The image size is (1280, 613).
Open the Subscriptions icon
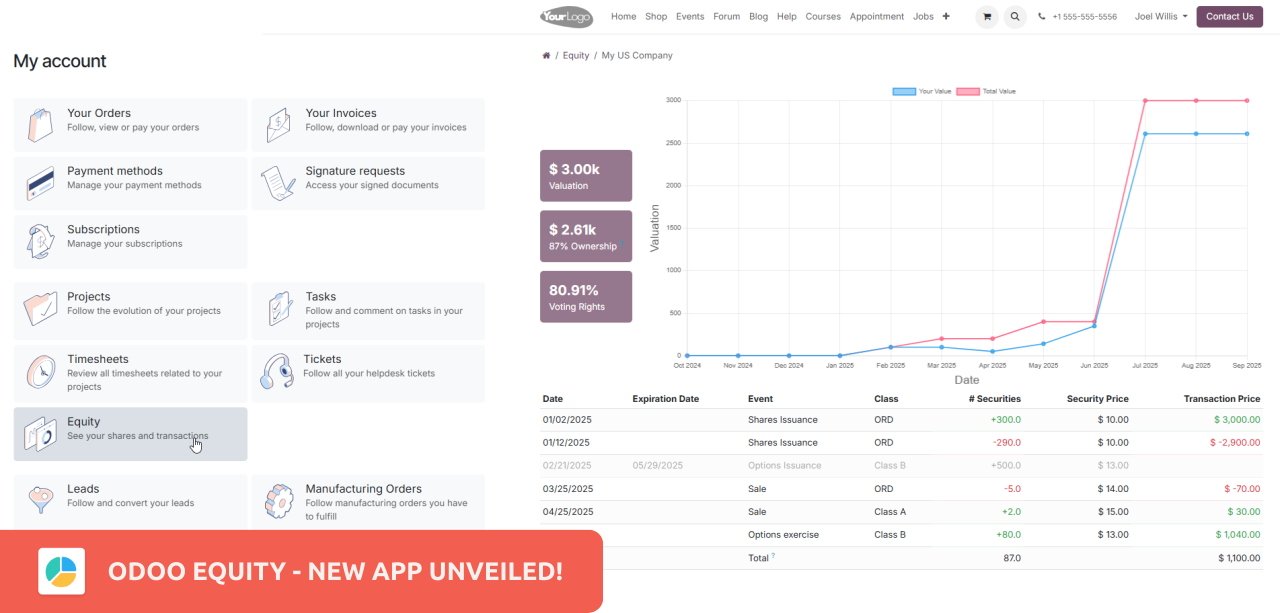[x=40, y=241]
